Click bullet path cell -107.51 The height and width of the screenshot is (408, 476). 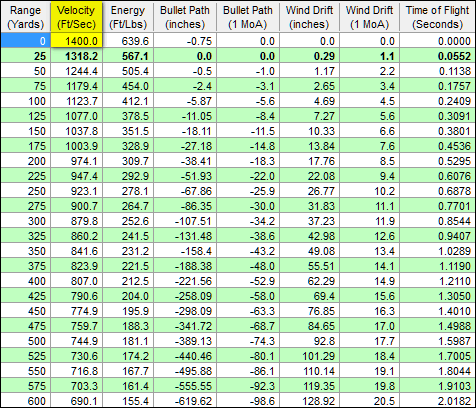[185, 221]
